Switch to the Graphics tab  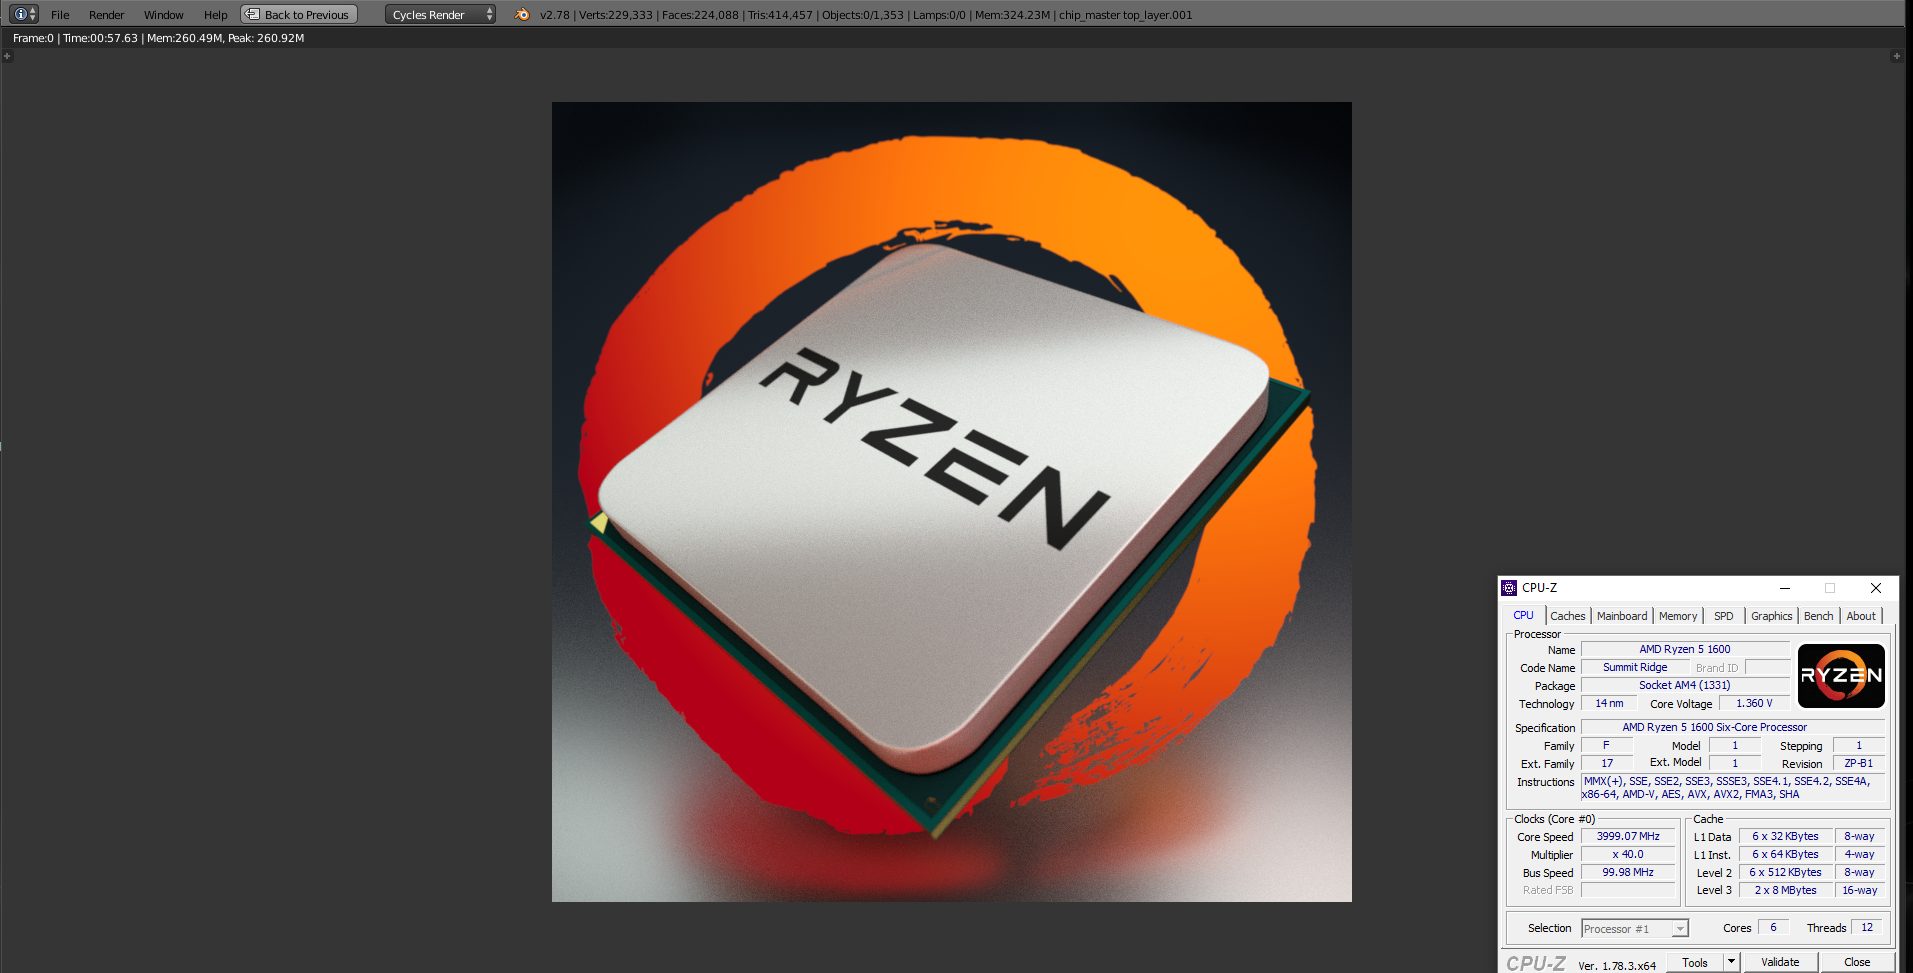1771,616
